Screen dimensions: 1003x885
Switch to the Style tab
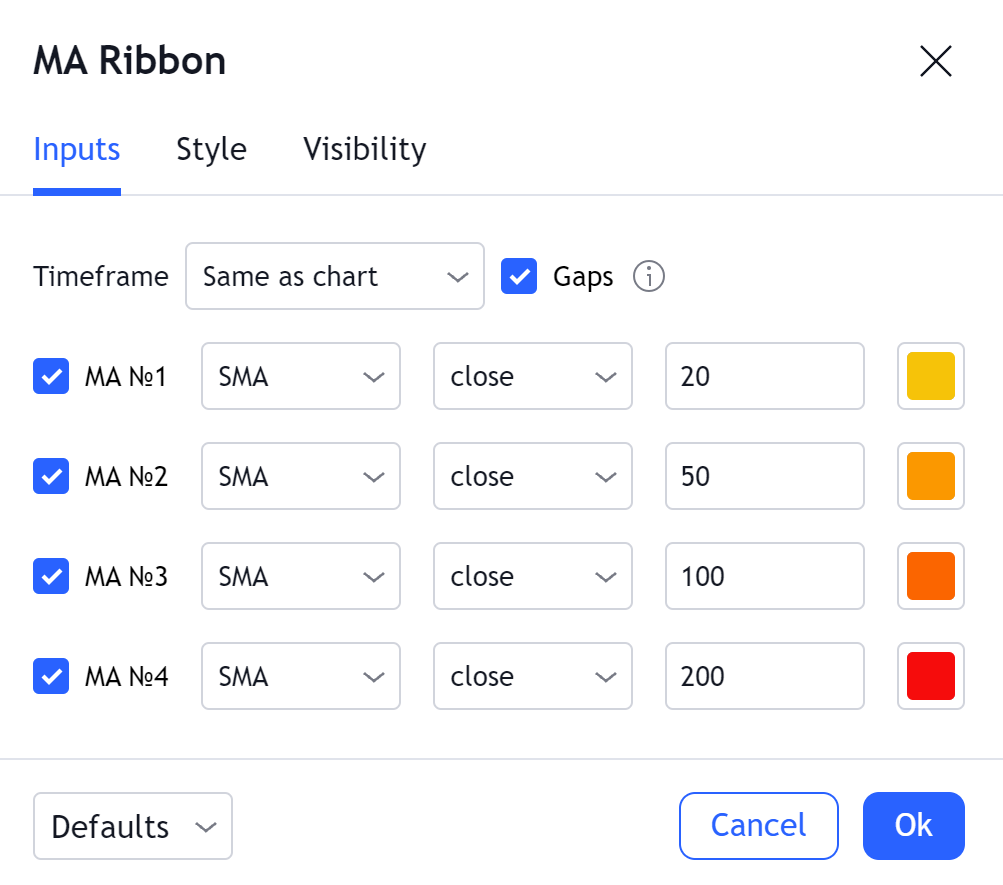click(x=211, y=149)
